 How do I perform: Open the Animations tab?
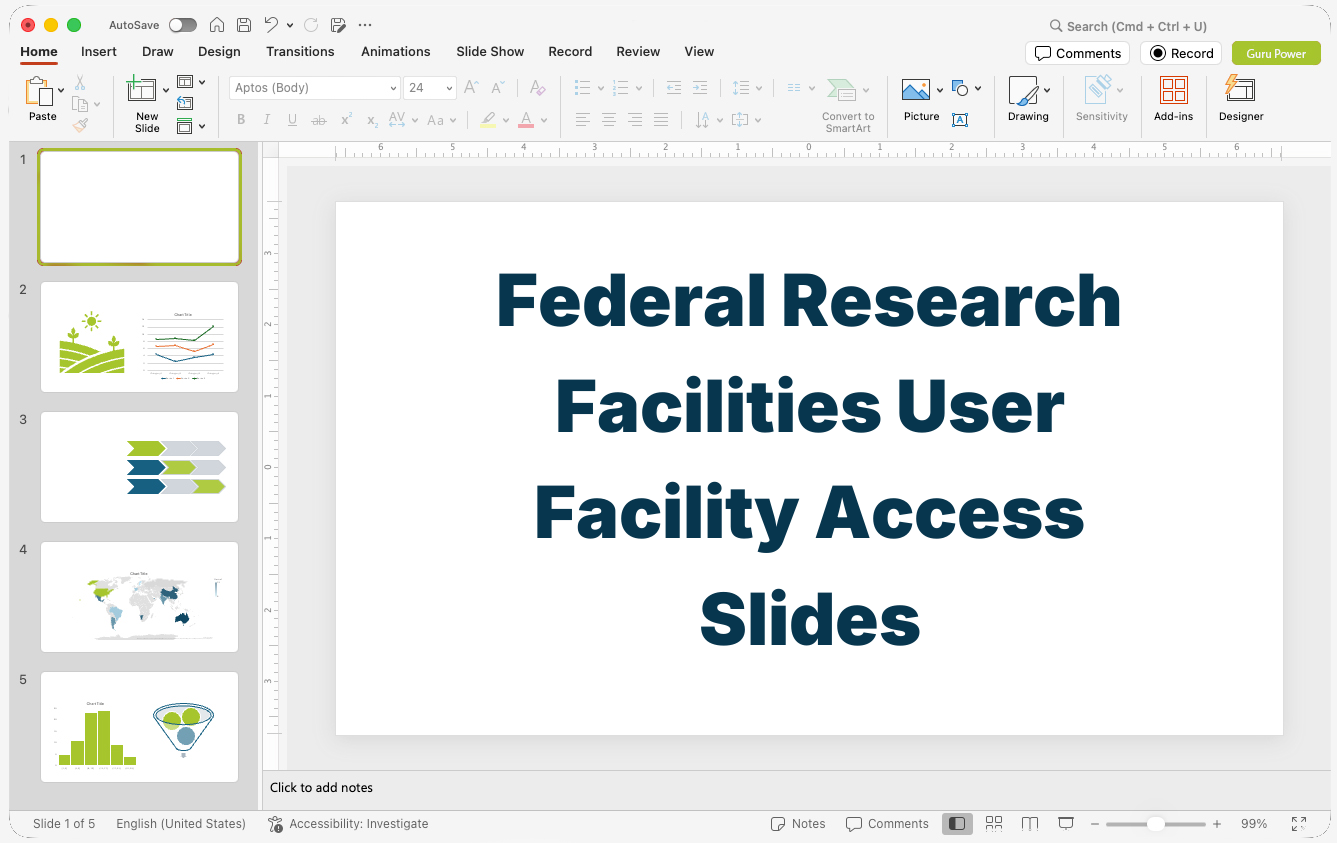point(396,52)
